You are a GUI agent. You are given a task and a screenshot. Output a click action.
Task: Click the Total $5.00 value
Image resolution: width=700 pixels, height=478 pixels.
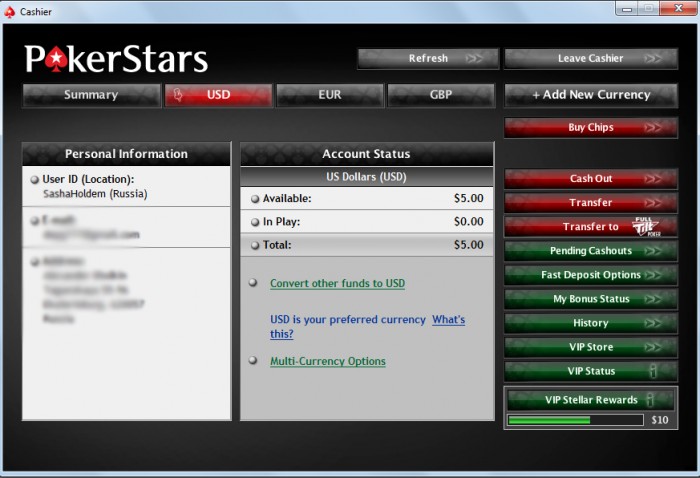(x=468, y=245)
